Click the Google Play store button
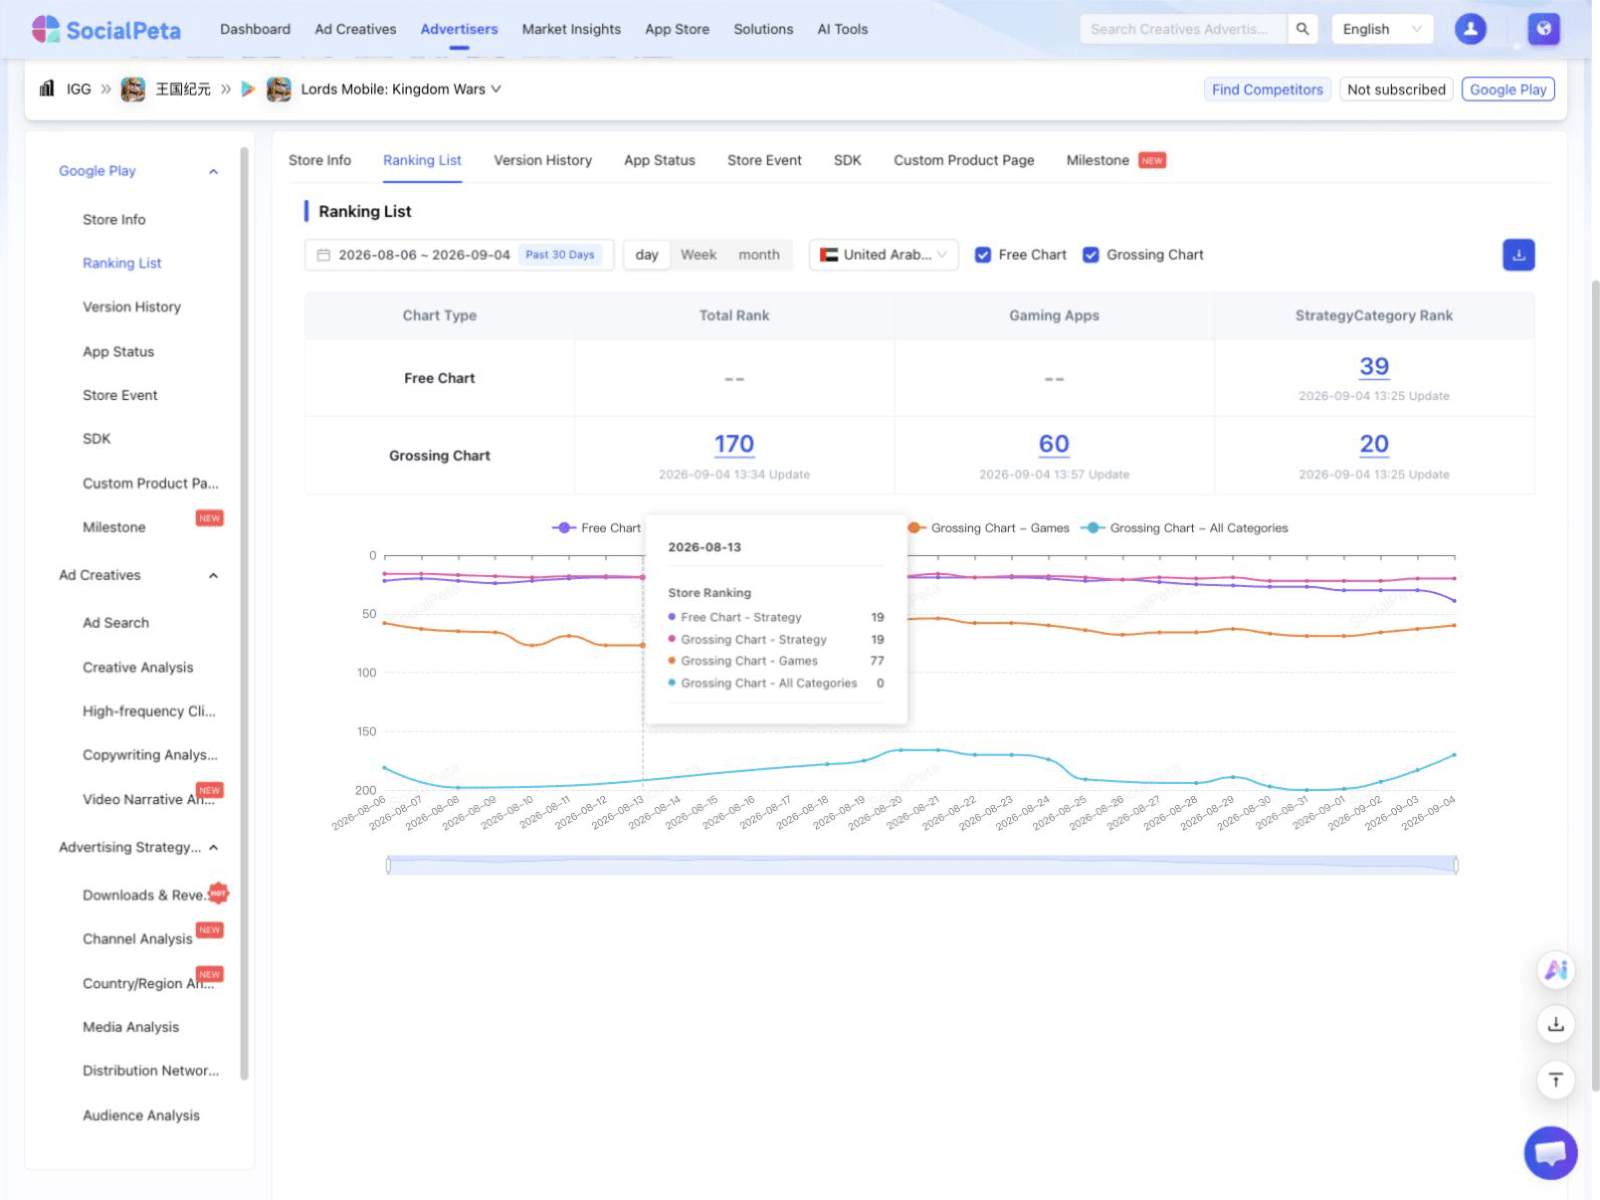 (1508, 89)
